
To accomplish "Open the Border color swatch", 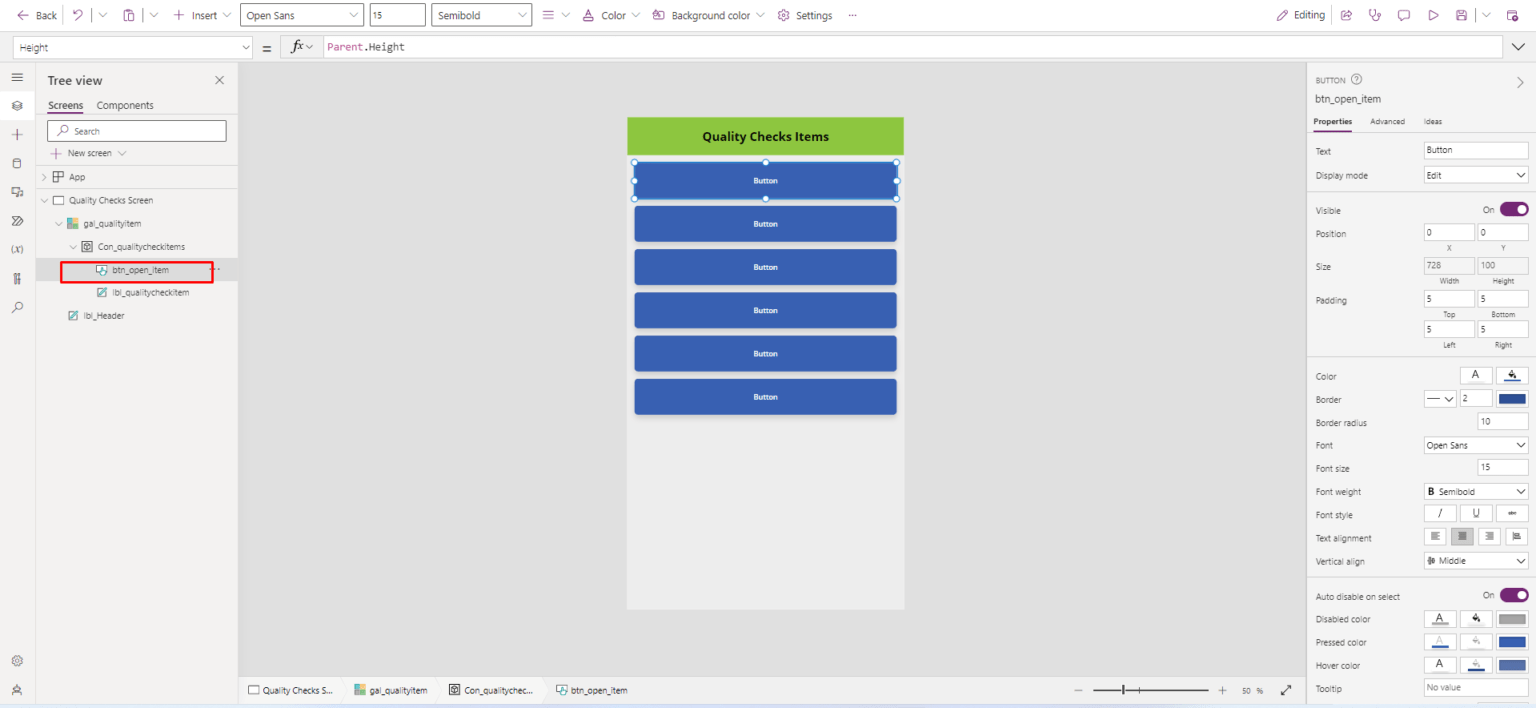I will (x=1512, y=398).
